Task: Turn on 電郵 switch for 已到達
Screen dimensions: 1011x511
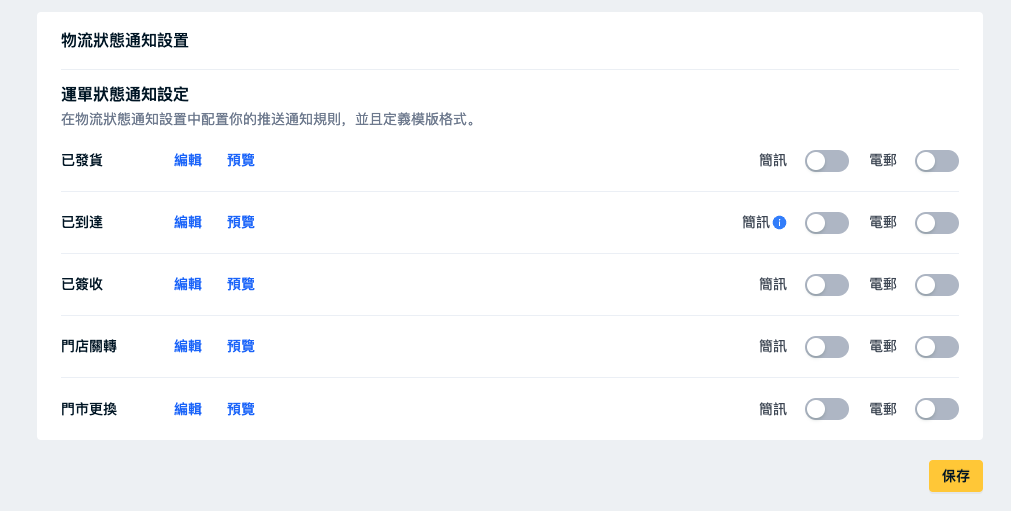Action: [937, 223]
